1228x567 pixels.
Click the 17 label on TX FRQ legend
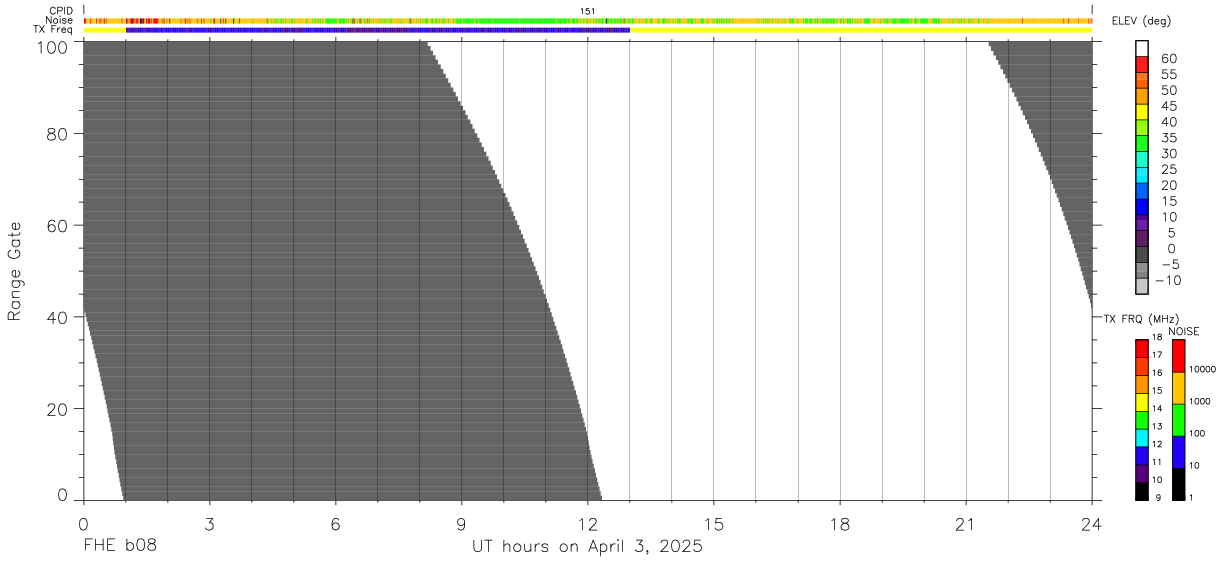tap(1157, 355)
